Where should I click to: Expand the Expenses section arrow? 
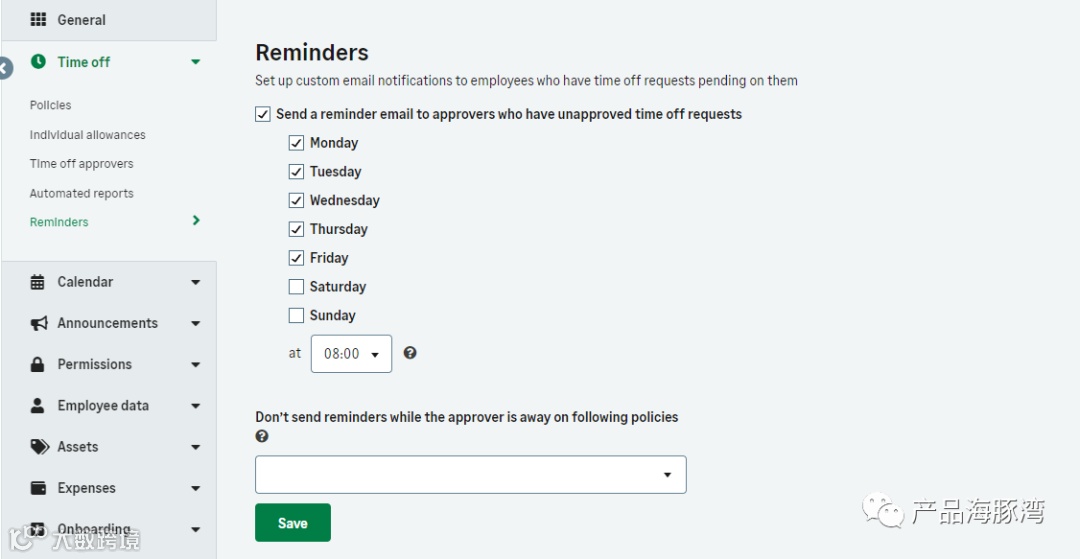tap(195, 489)
